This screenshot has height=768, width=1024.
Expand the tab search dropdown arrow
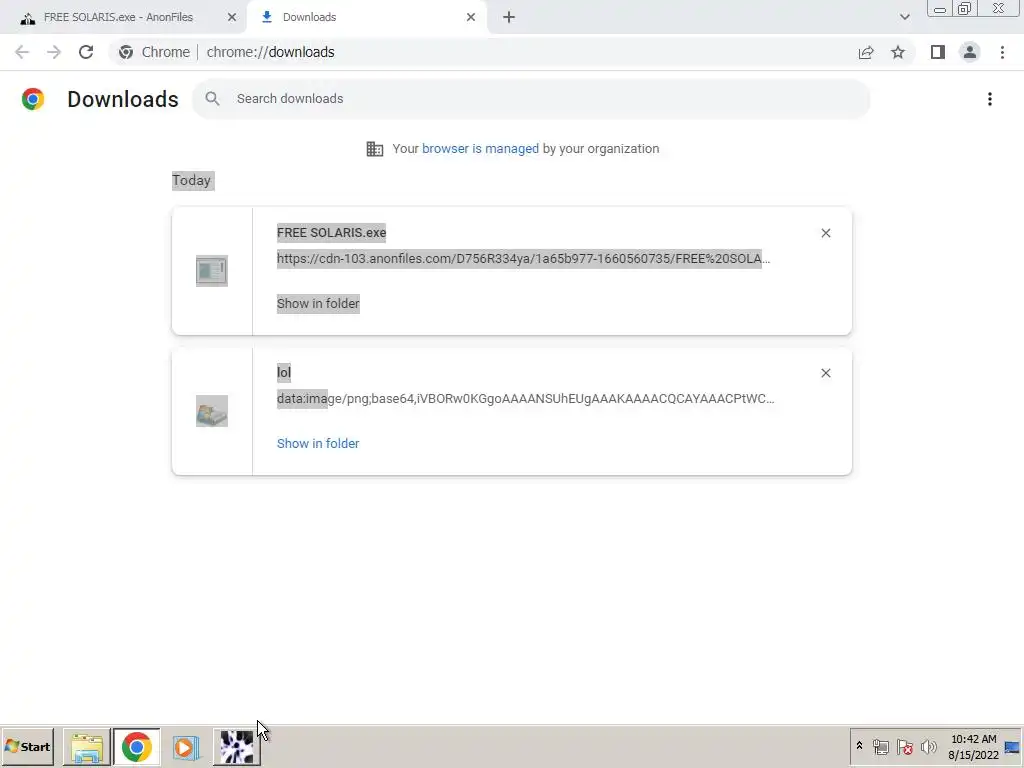[904, 17]
